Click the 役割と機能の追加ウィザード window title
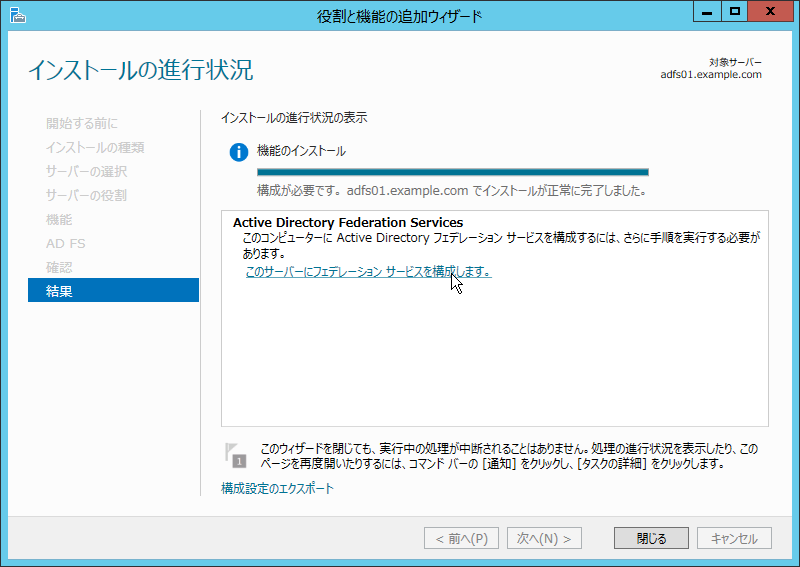Viewport: 800px width, 567px height. 399,16
